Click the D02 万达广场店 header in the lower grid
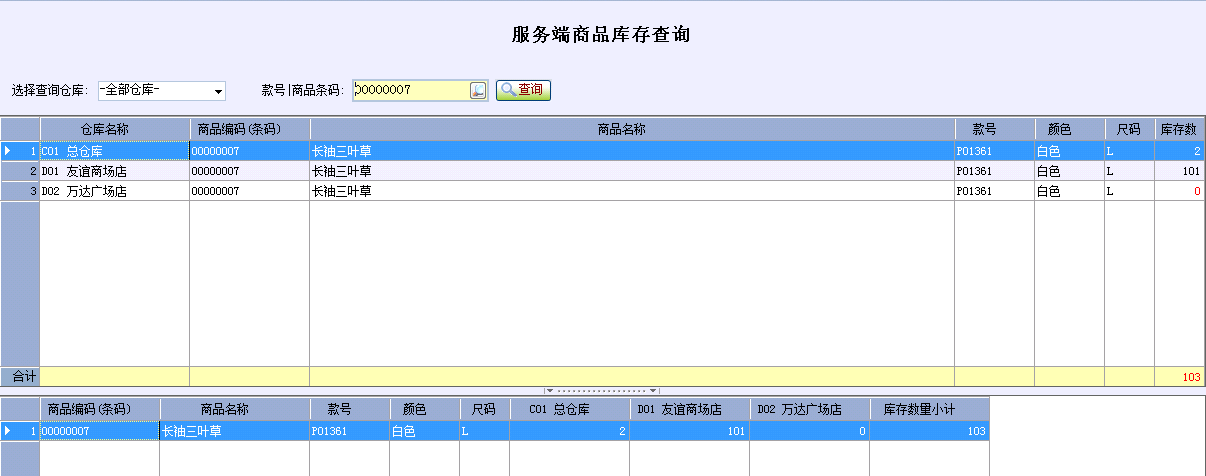 pyautogui.click(x=809, y=410)
